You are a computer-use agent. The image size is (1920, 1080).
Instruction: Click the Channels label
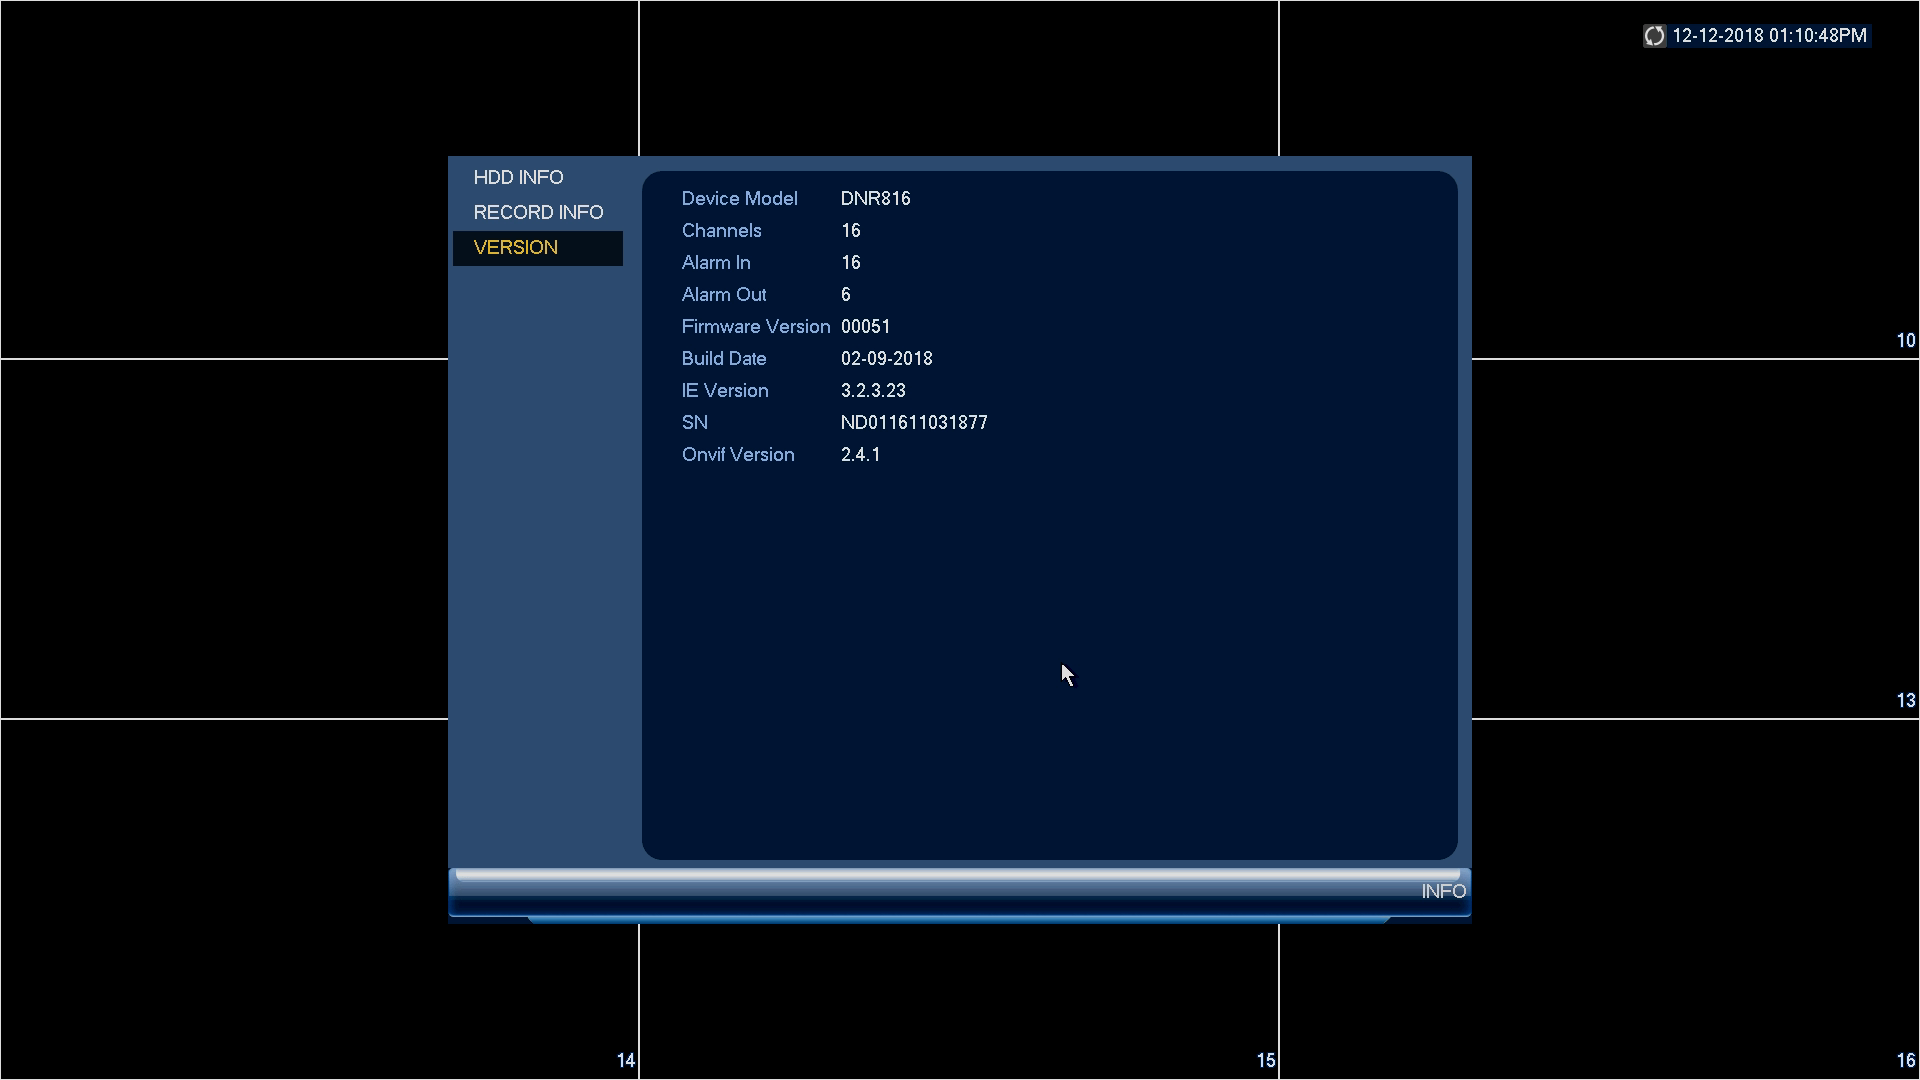pos(721,230)
